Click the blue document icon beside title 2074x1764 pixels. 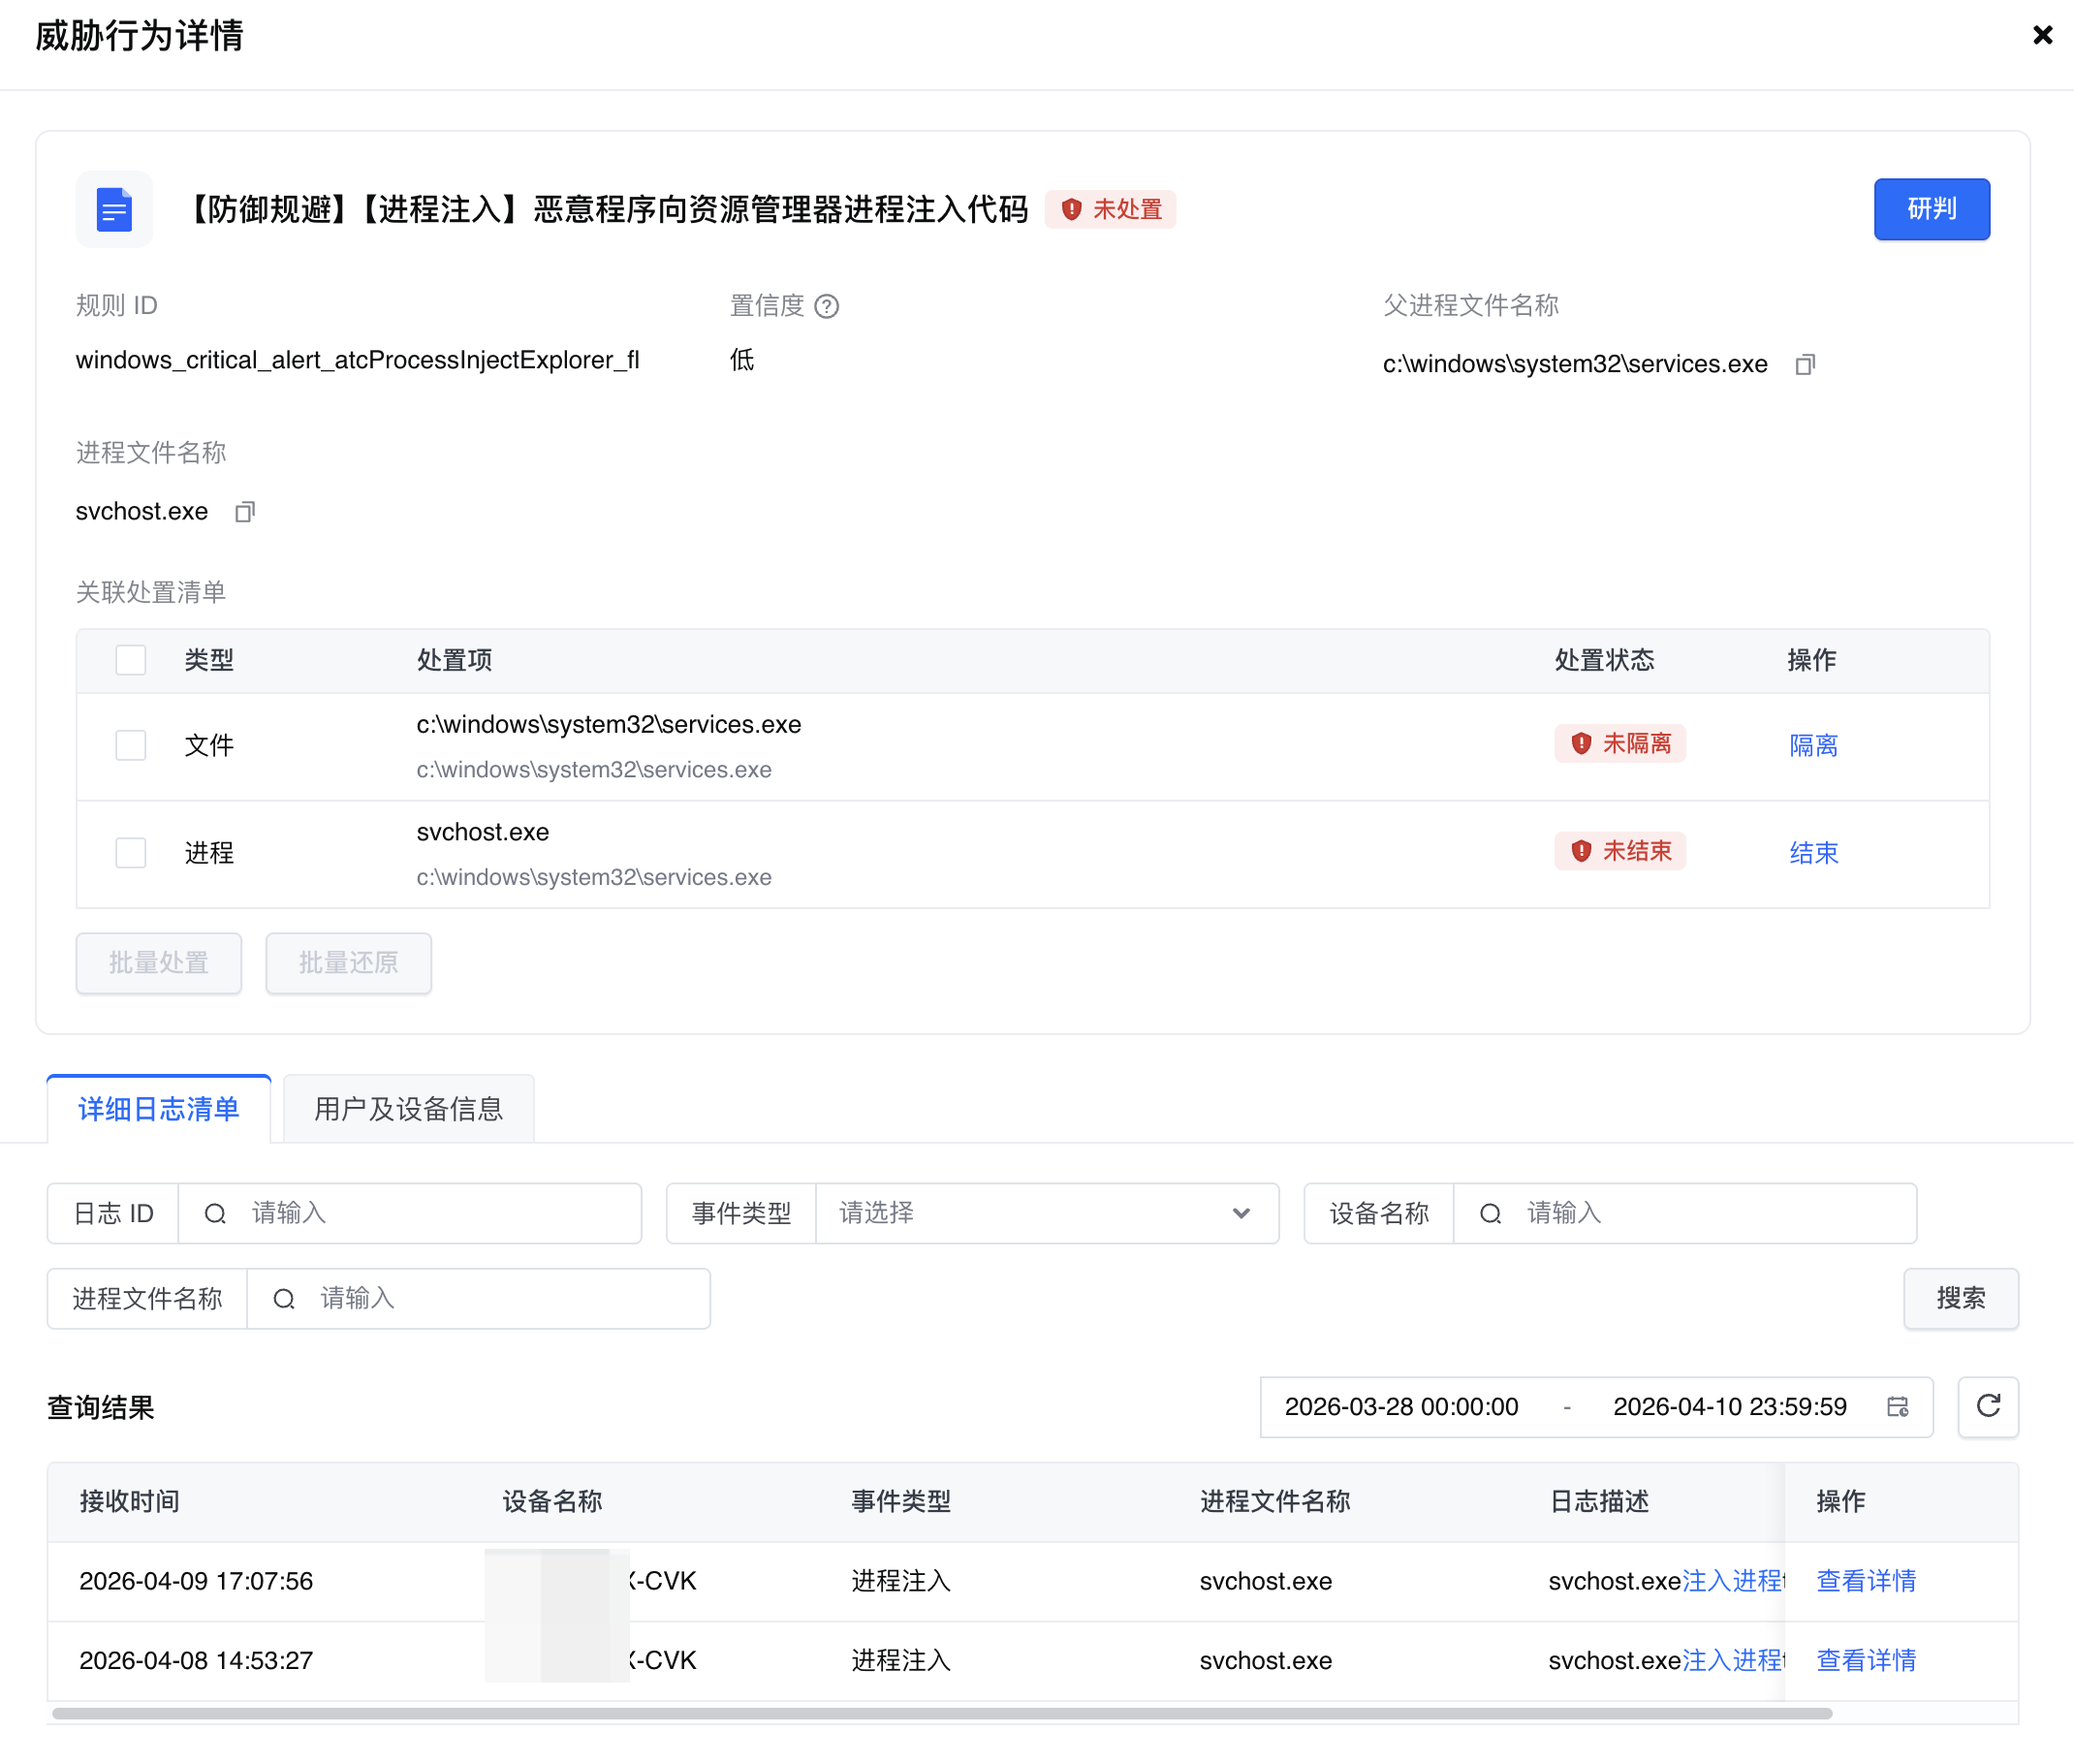tap(114, 209)
